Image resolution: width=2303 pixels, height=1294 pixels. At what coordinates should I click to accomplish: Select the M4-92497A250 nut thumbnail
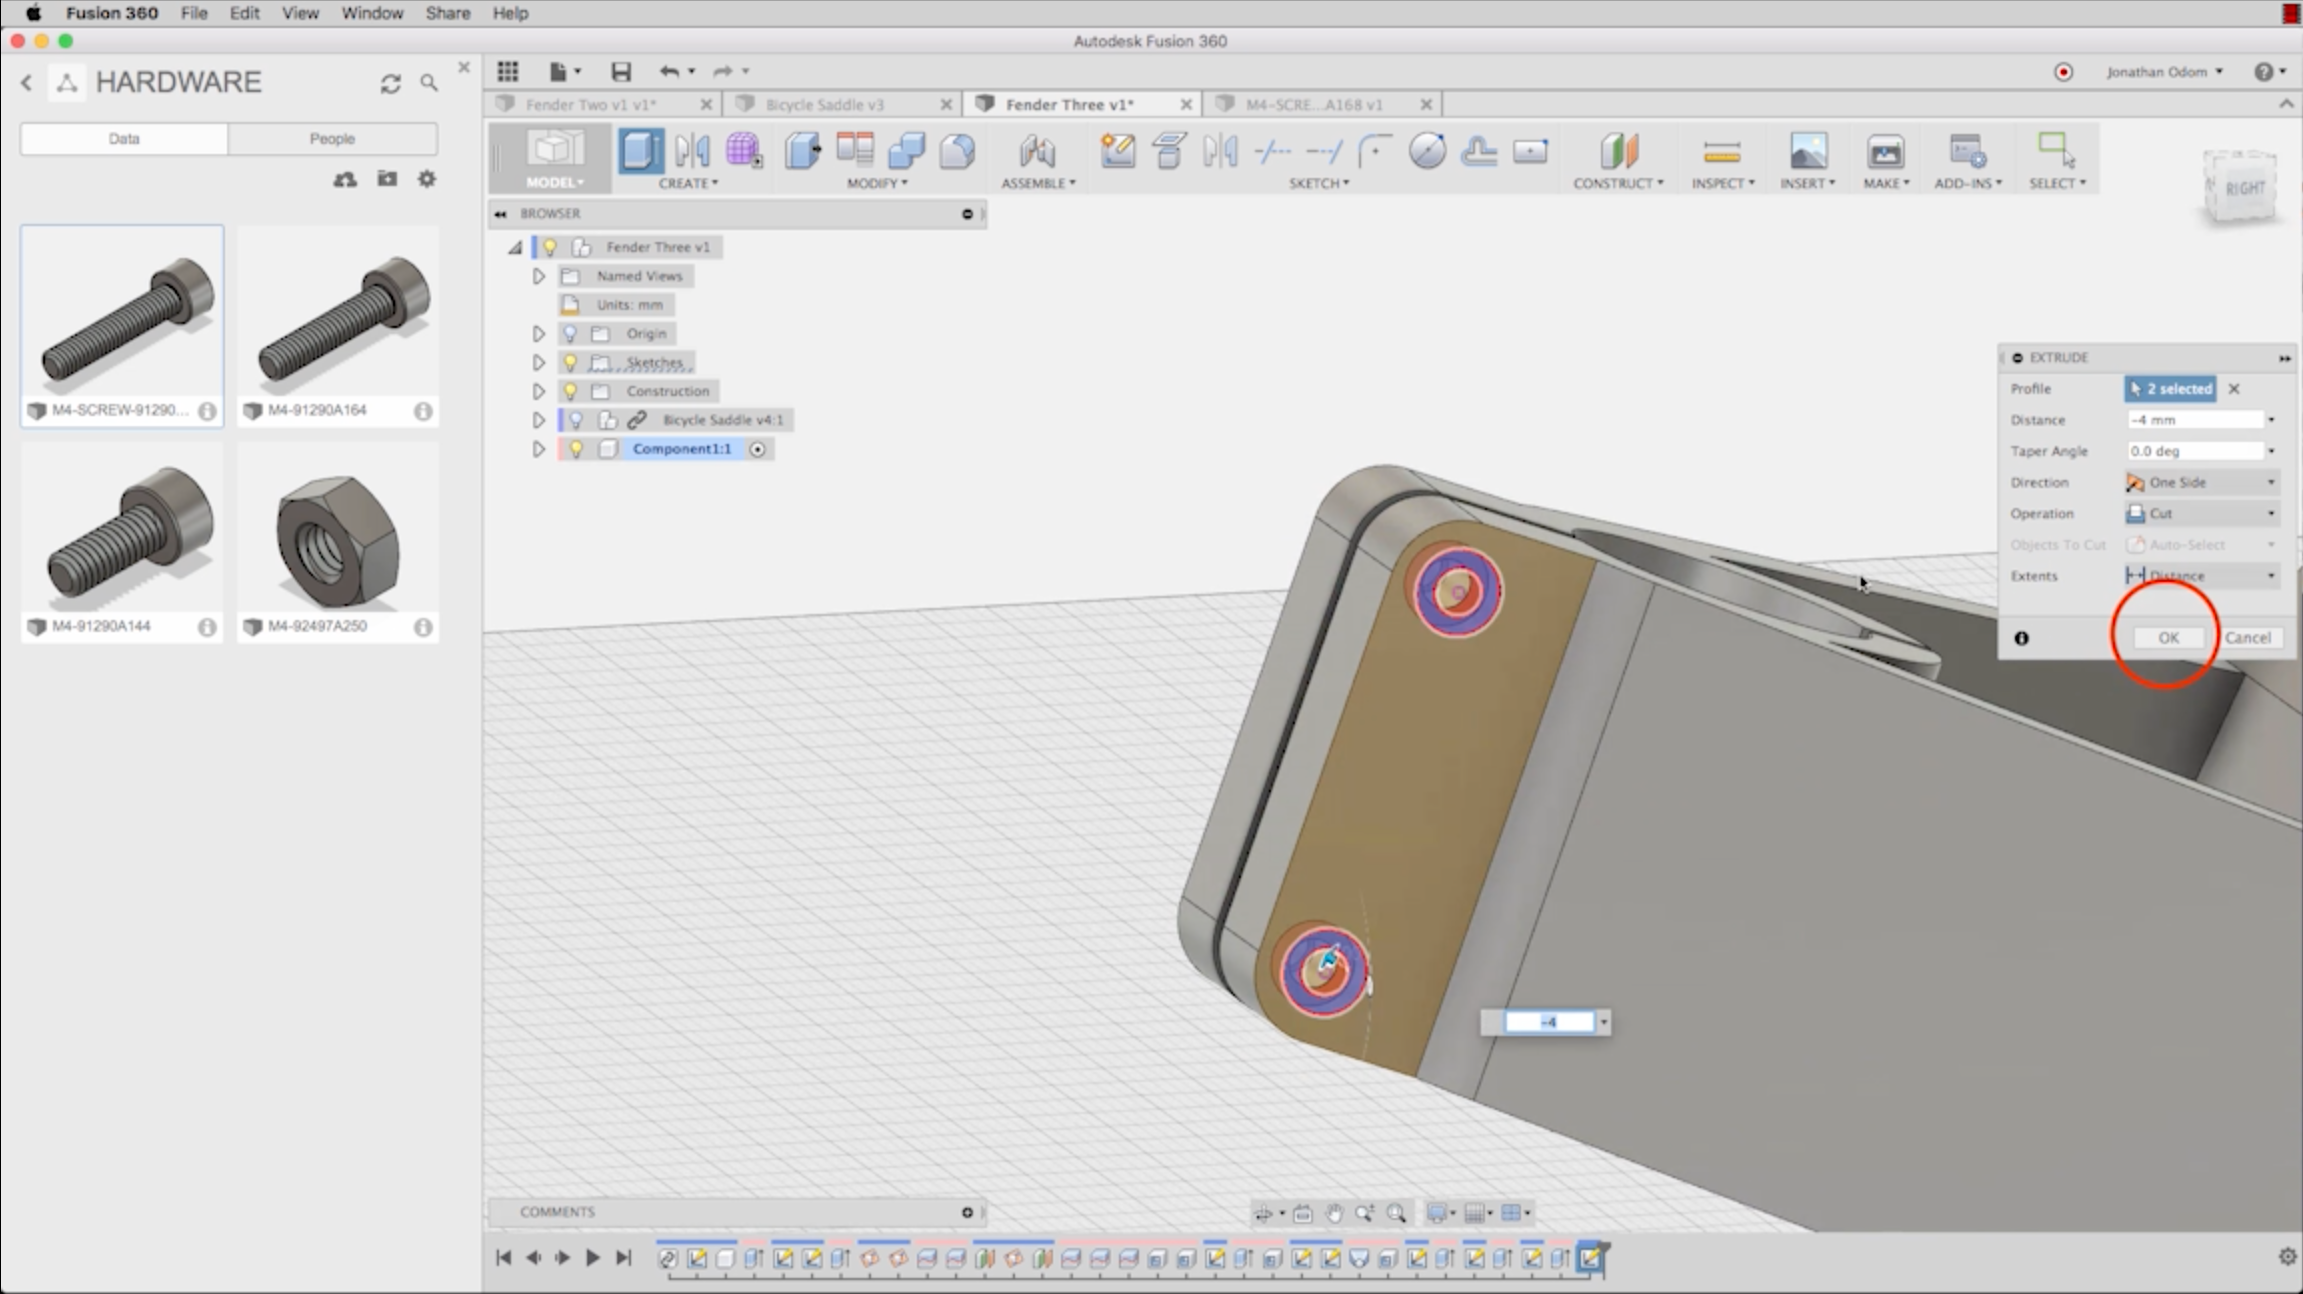[x=337, y=539]
